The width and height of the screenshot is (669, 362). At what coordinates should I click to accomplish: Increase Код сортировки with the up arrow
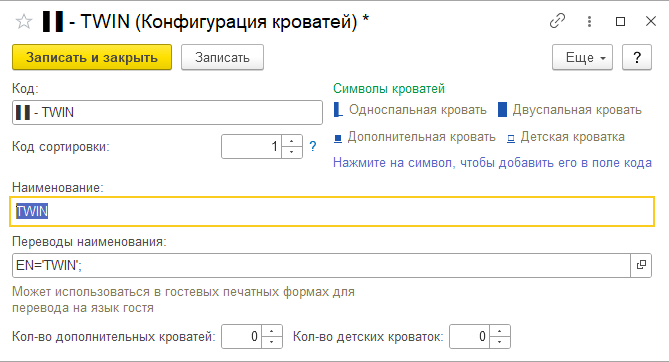pyautogui.click(x=292, y=141)
